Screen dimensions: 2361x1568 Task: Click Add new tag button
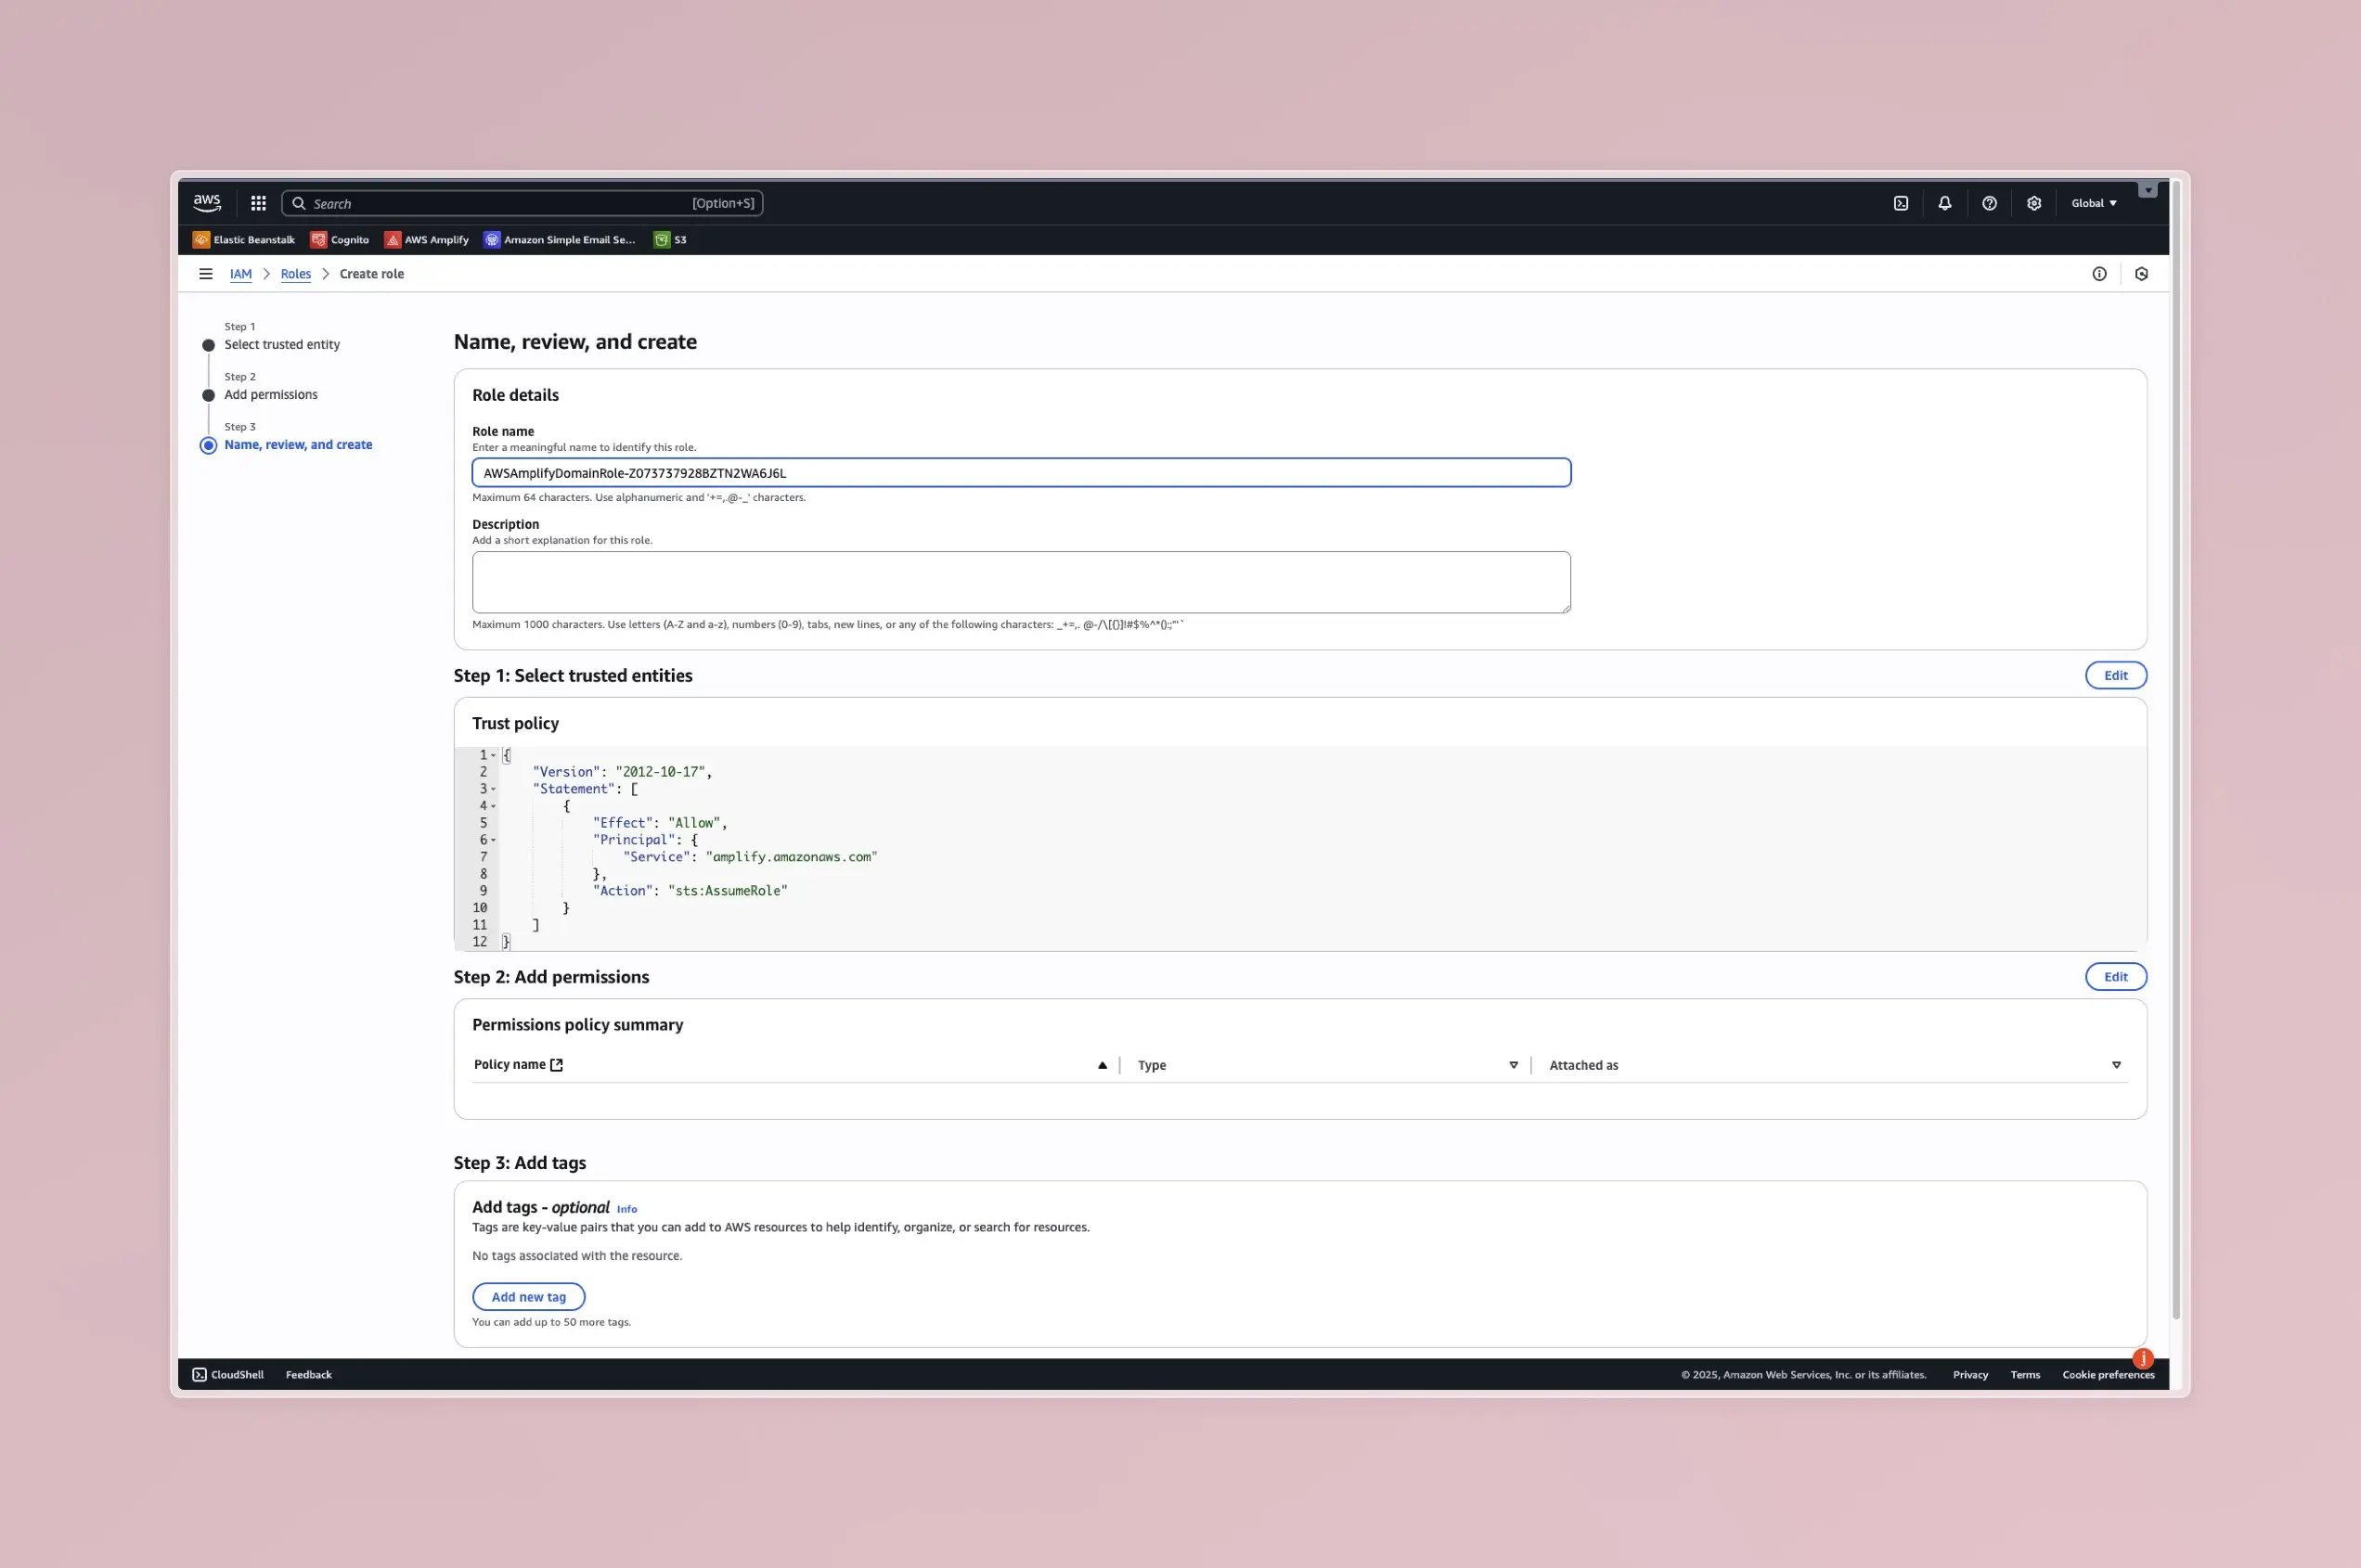pos(528,1297)
